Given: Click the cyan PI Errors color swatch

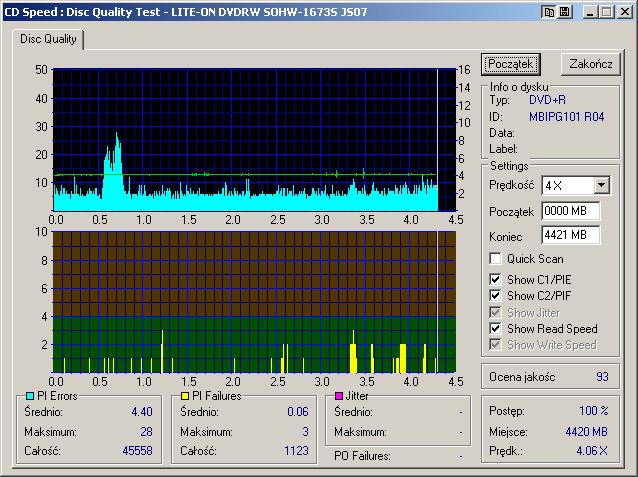Looking at the screenshot, I should (x=30, y=396).
